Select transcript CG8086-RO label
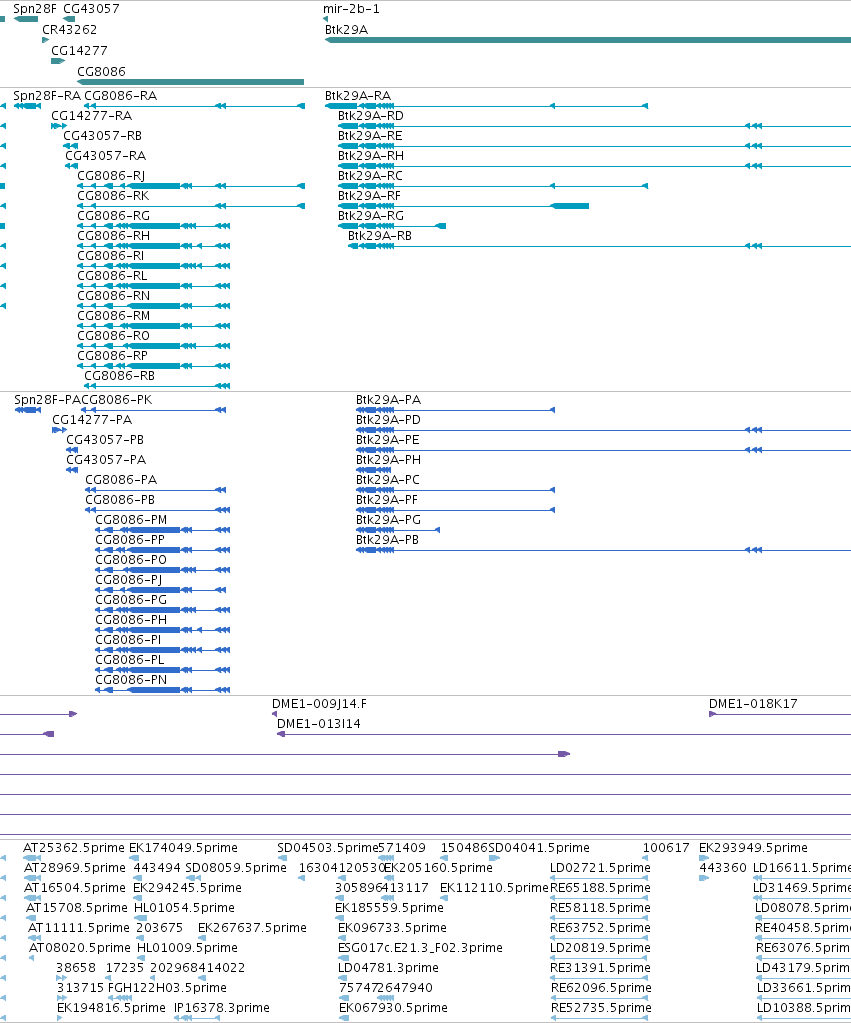Image resolution: width=851 pixels, height=1023 pixels. 114,336
